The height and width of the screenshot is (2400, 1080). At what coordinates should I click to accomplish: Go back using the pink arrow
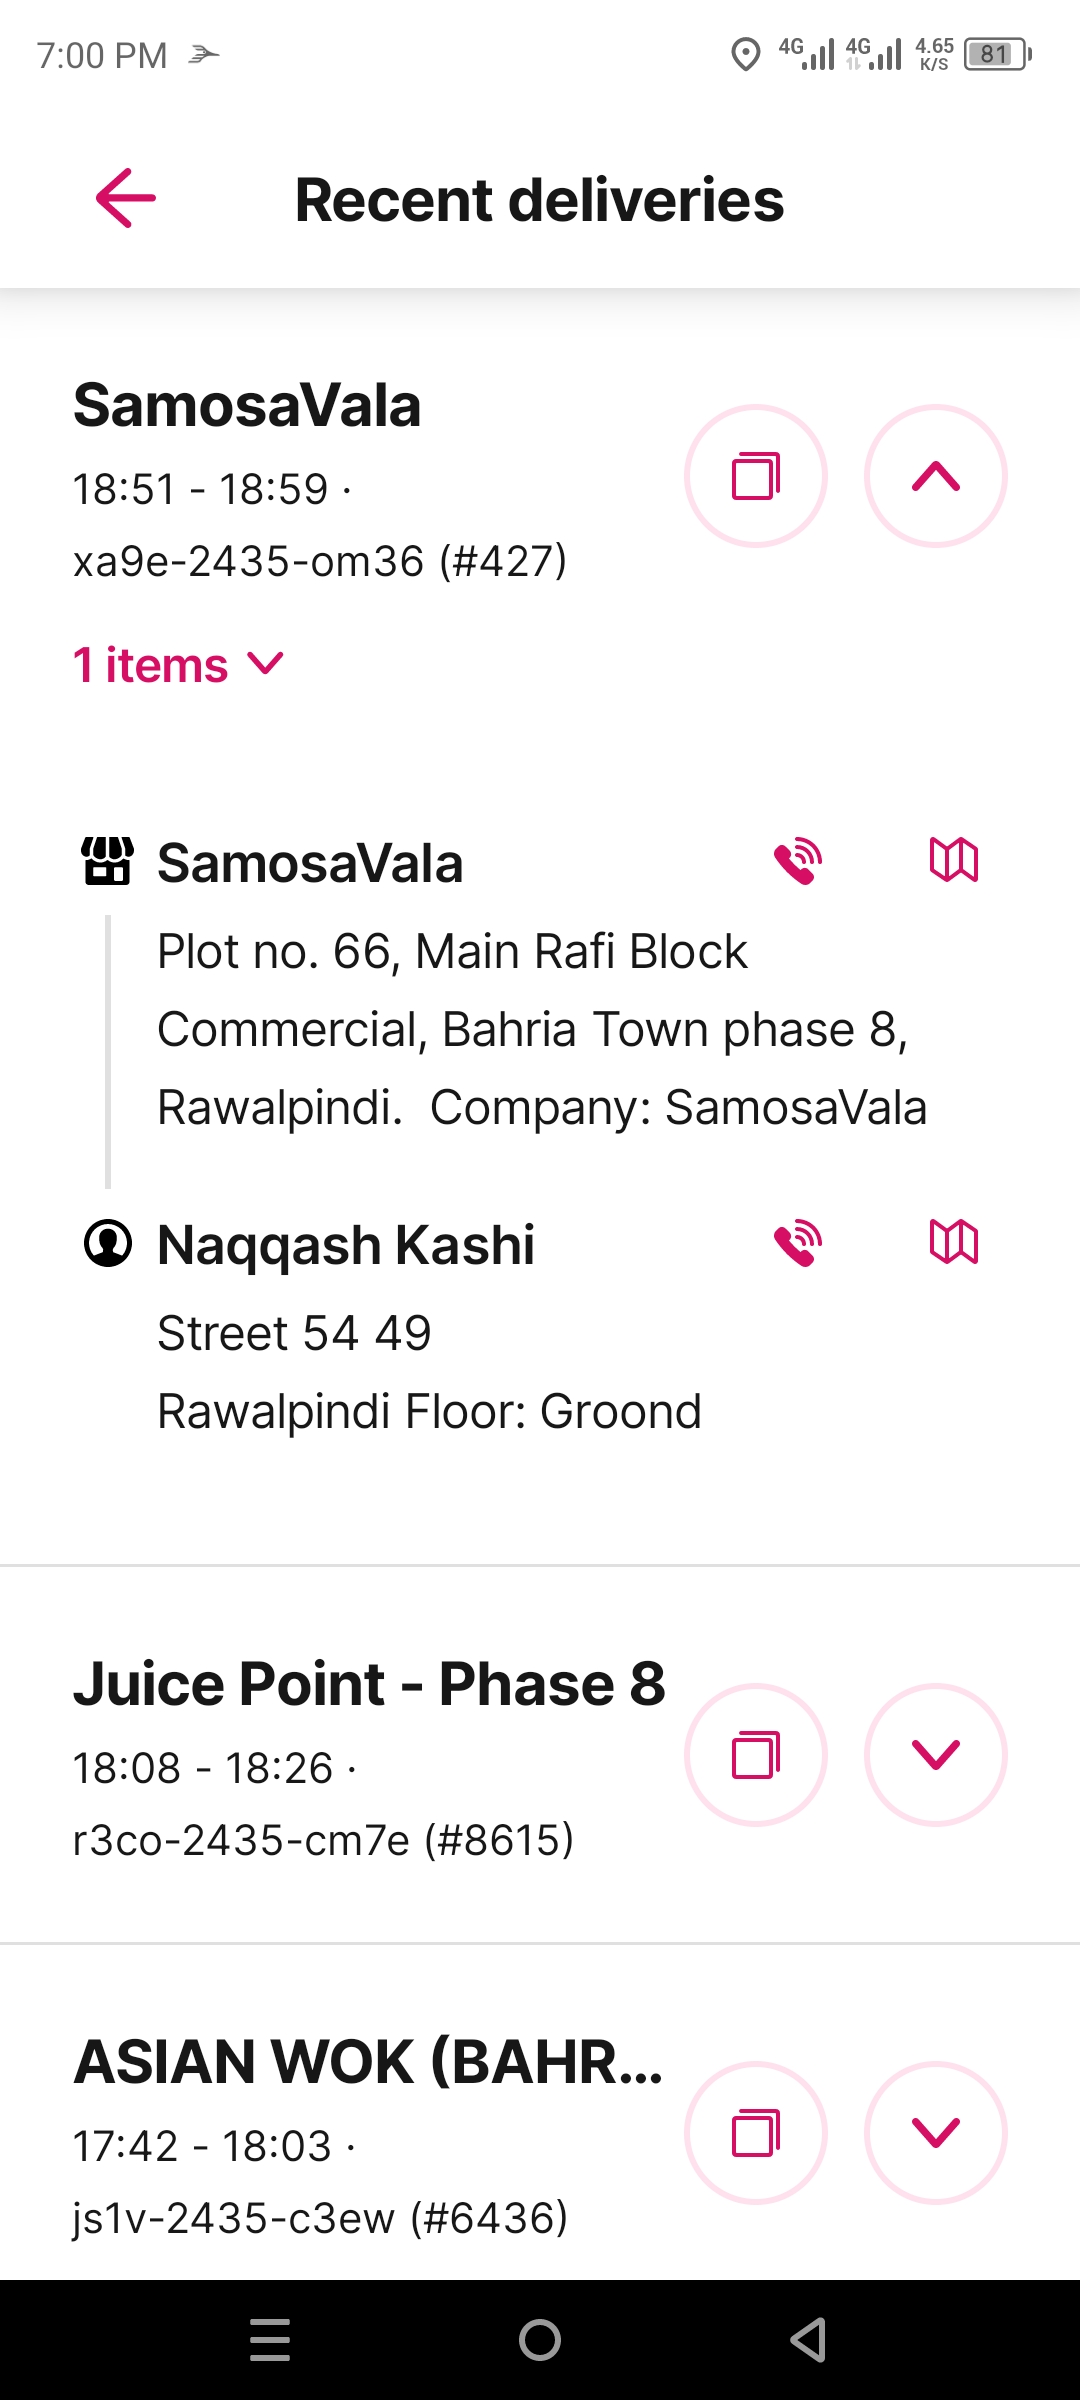[126, 198]
